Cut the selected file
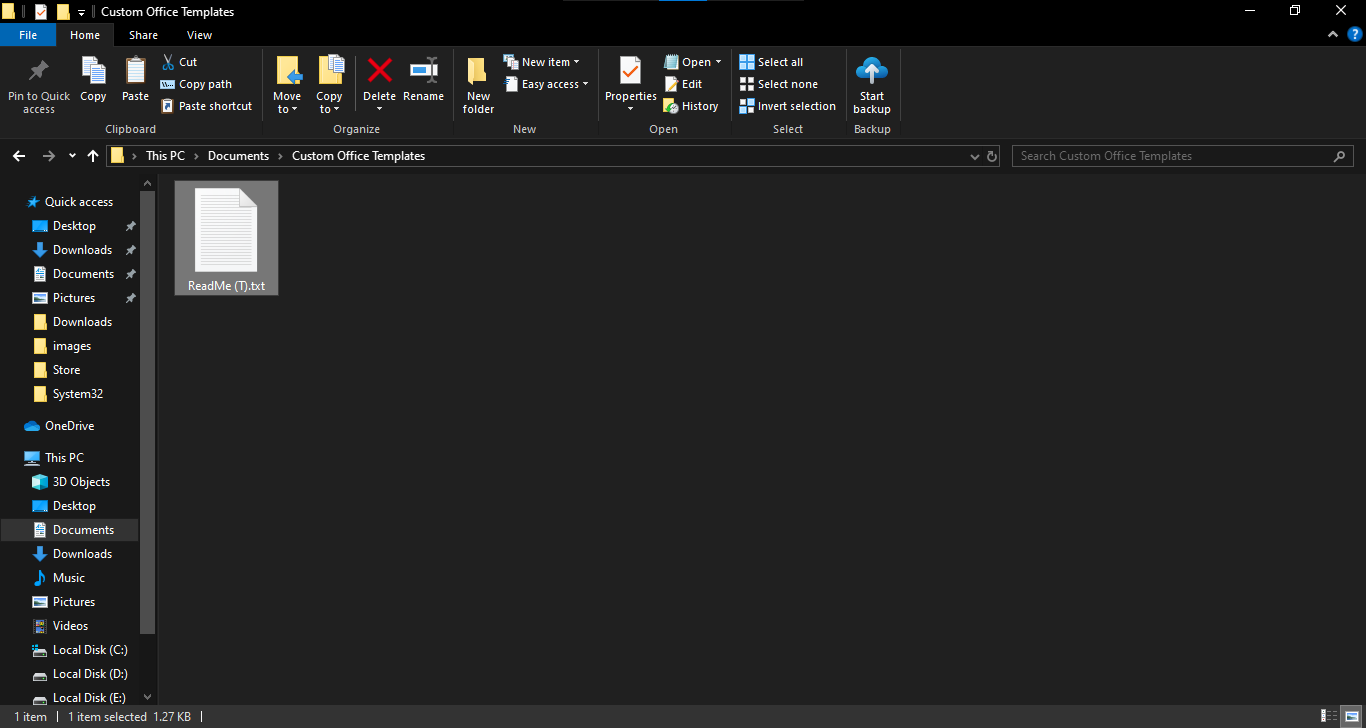The width and height of the screenshot is (1366, 728). coord(179,62)
